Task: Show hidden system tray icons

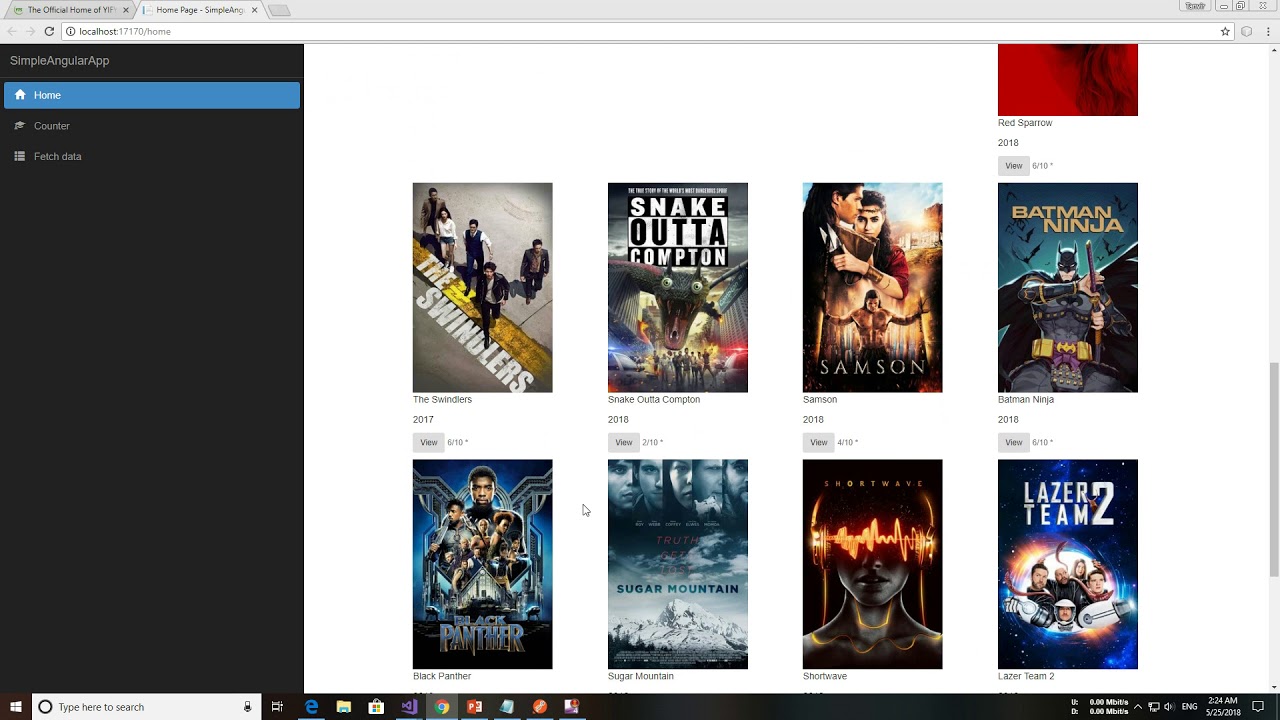Action: [1138, 707]
